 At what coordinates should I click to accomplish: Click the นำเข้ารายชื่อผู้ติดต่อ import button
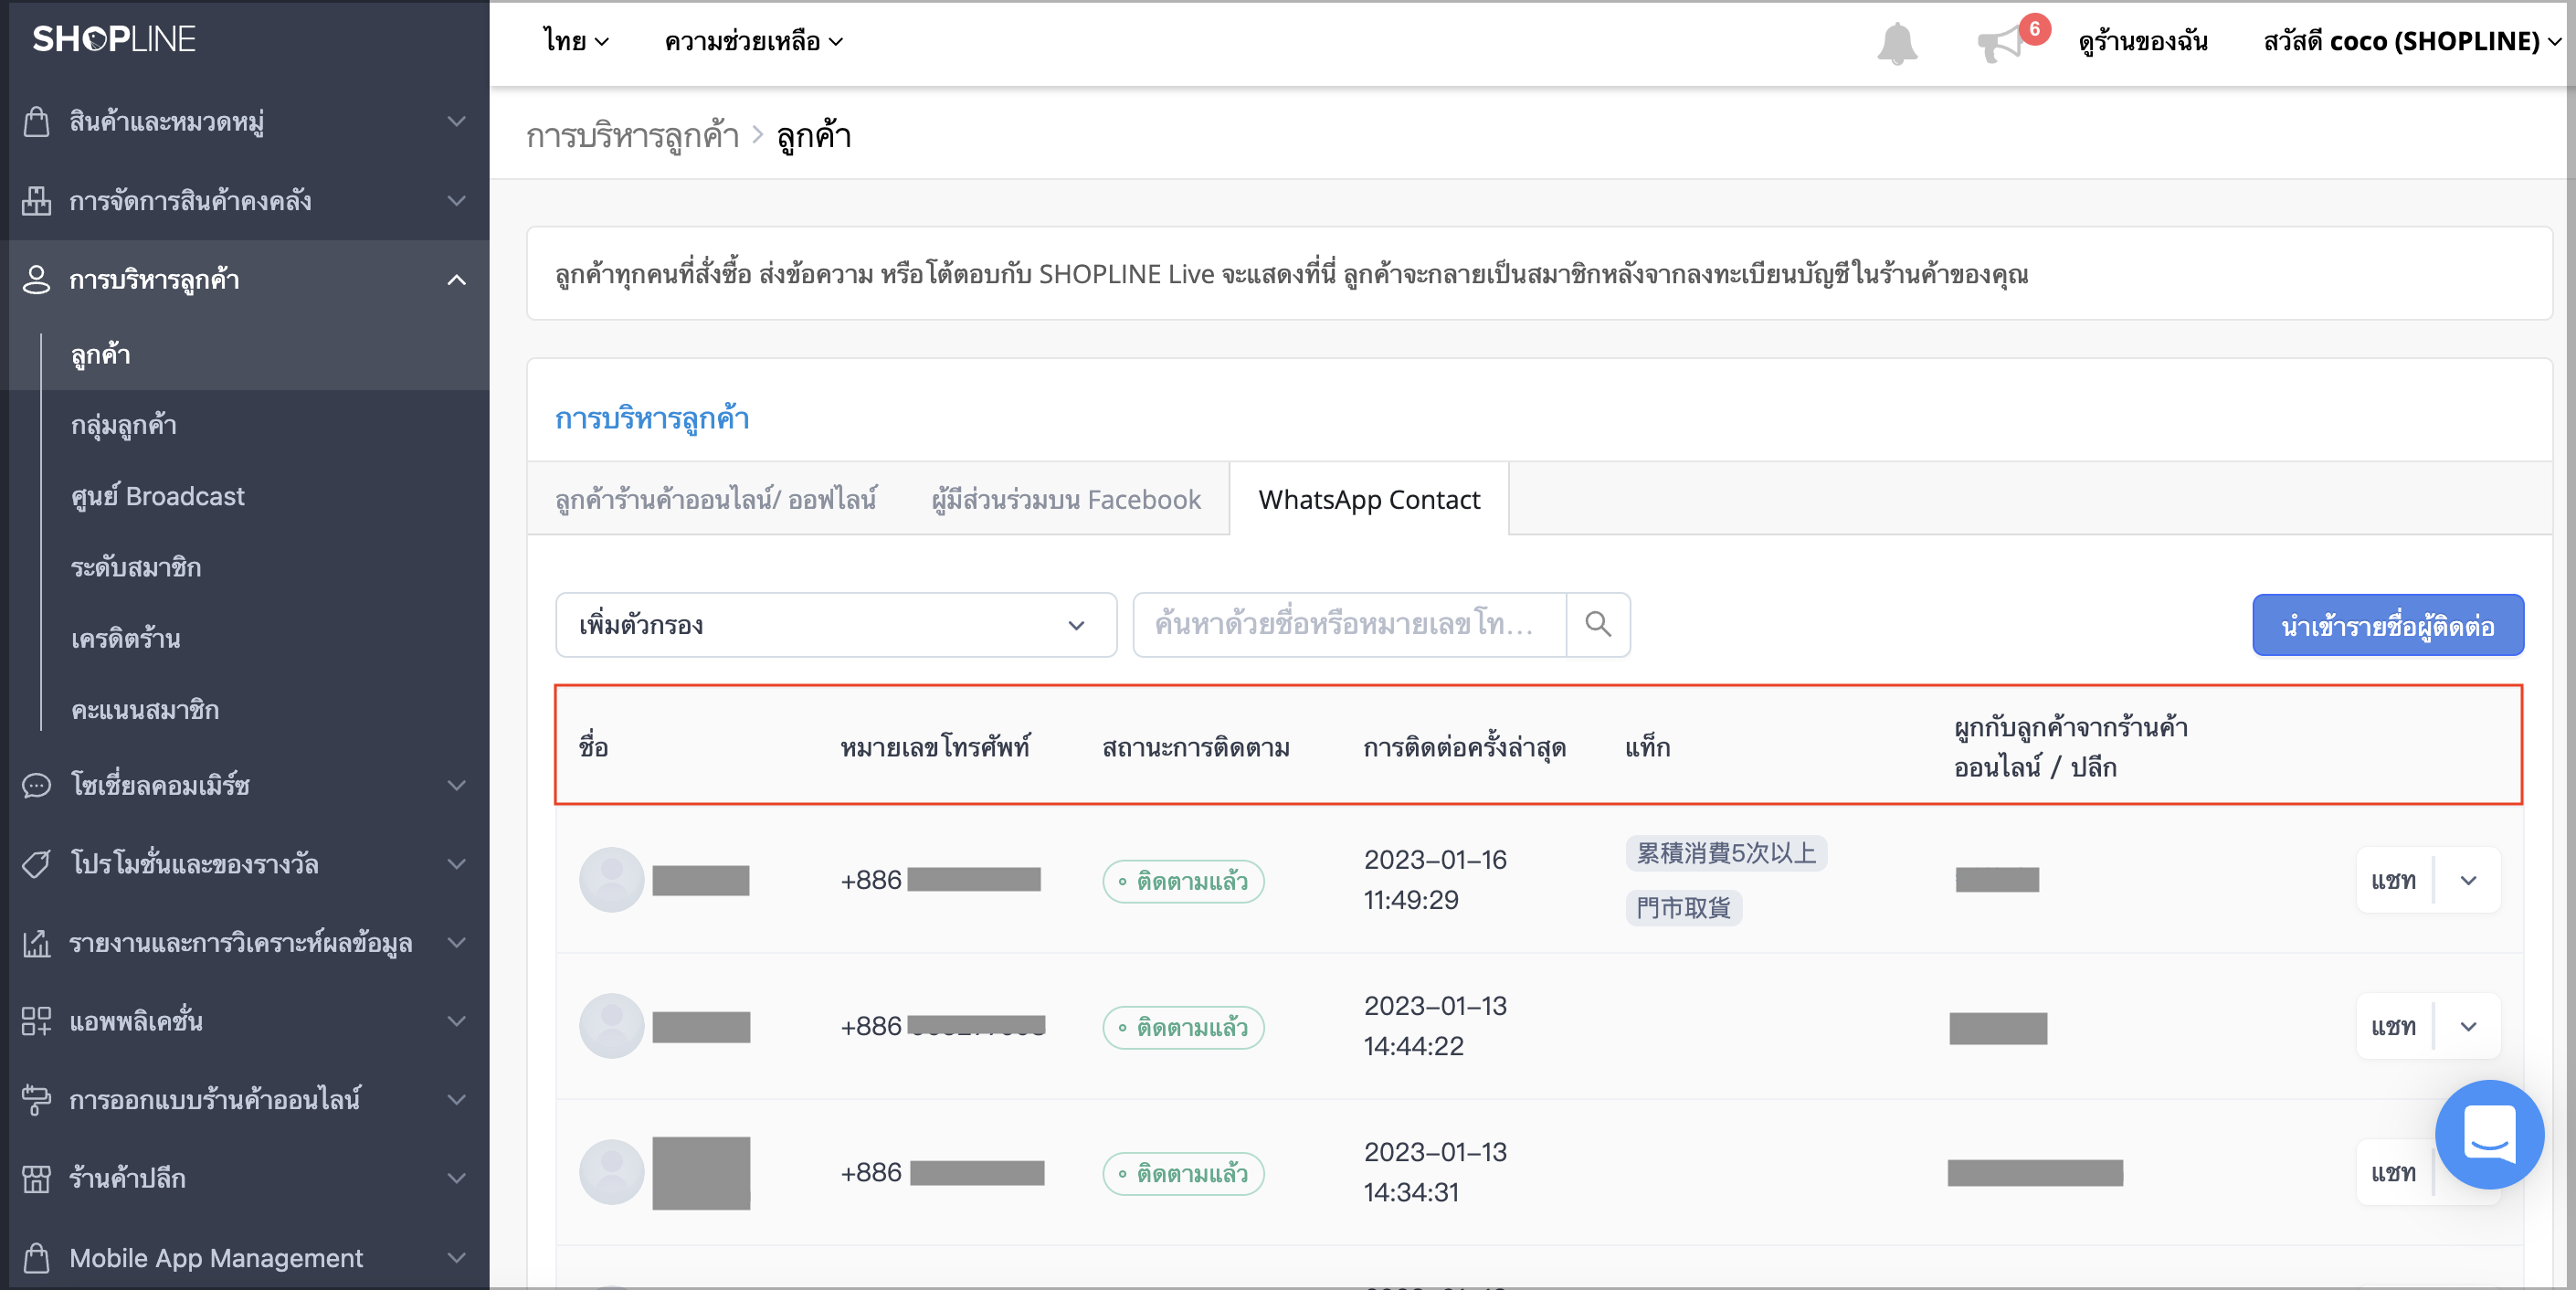coord(2388,626)
